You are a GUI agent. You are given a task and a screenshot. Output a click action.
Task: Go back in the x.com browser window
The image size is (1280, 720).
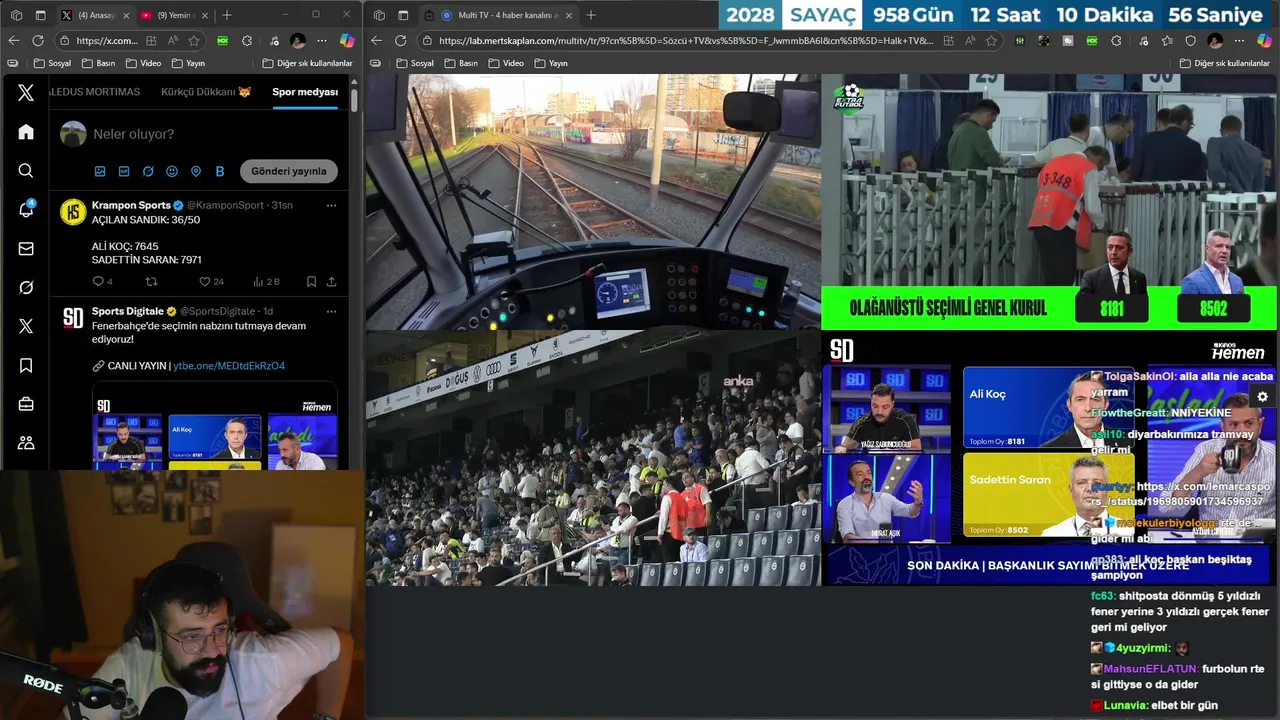tap(13, 40)
